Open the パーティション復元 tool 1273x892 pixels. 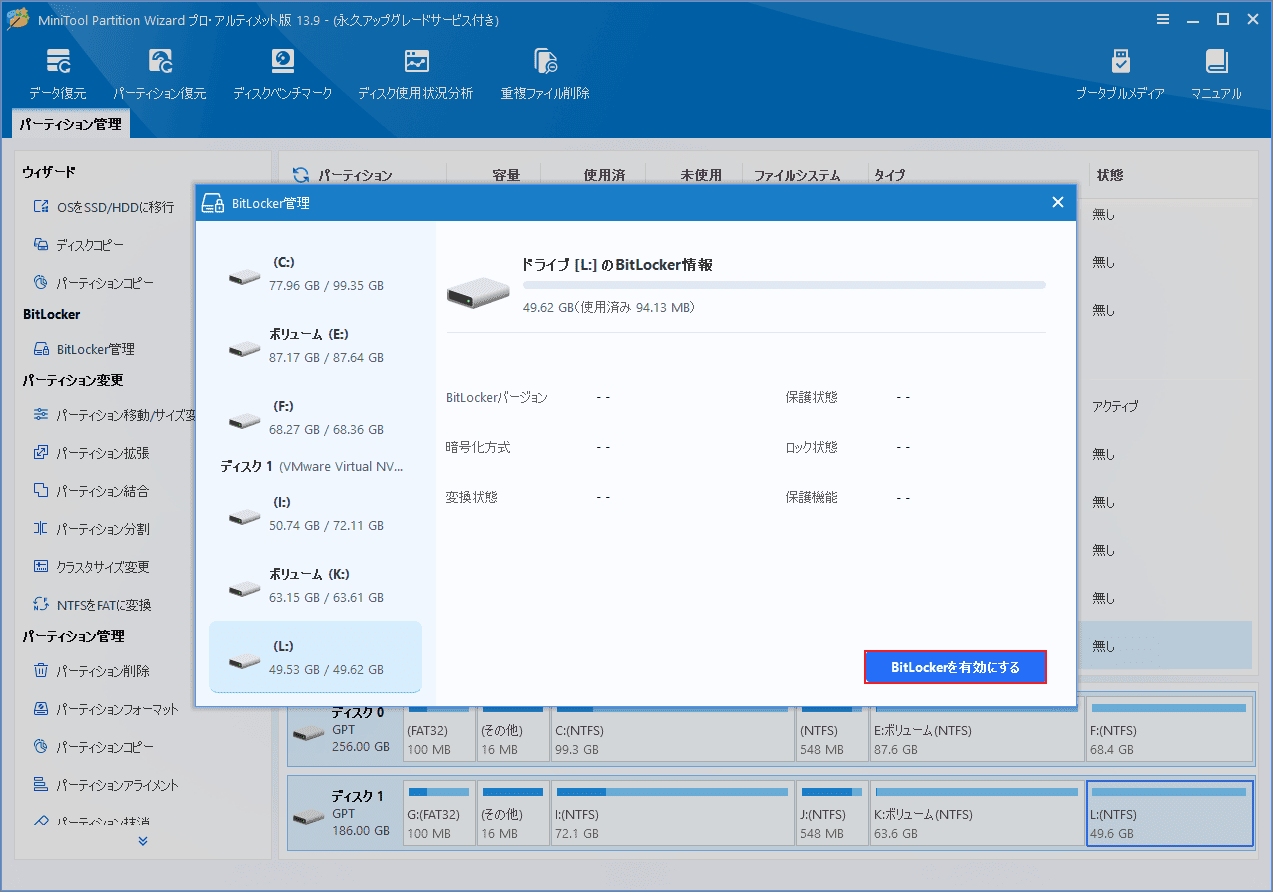coord(159,74)
